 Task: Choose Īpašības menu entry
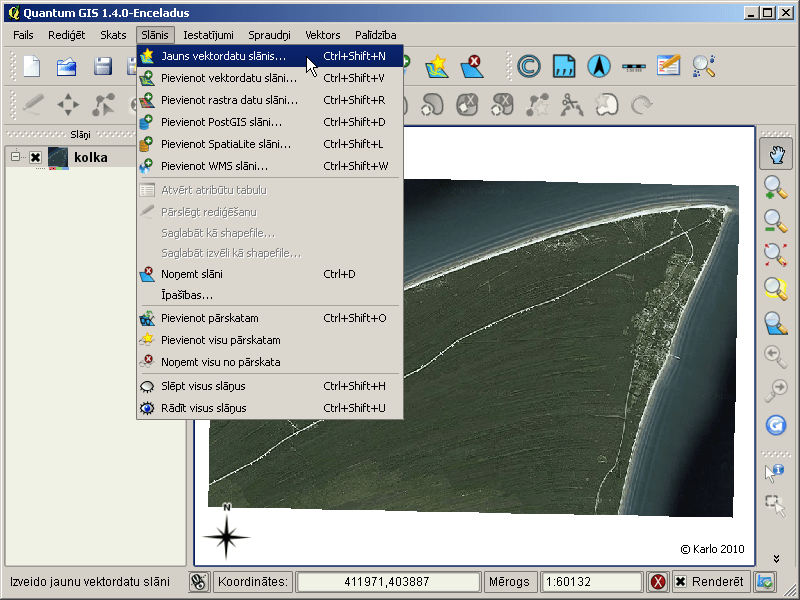click(270, 295)
